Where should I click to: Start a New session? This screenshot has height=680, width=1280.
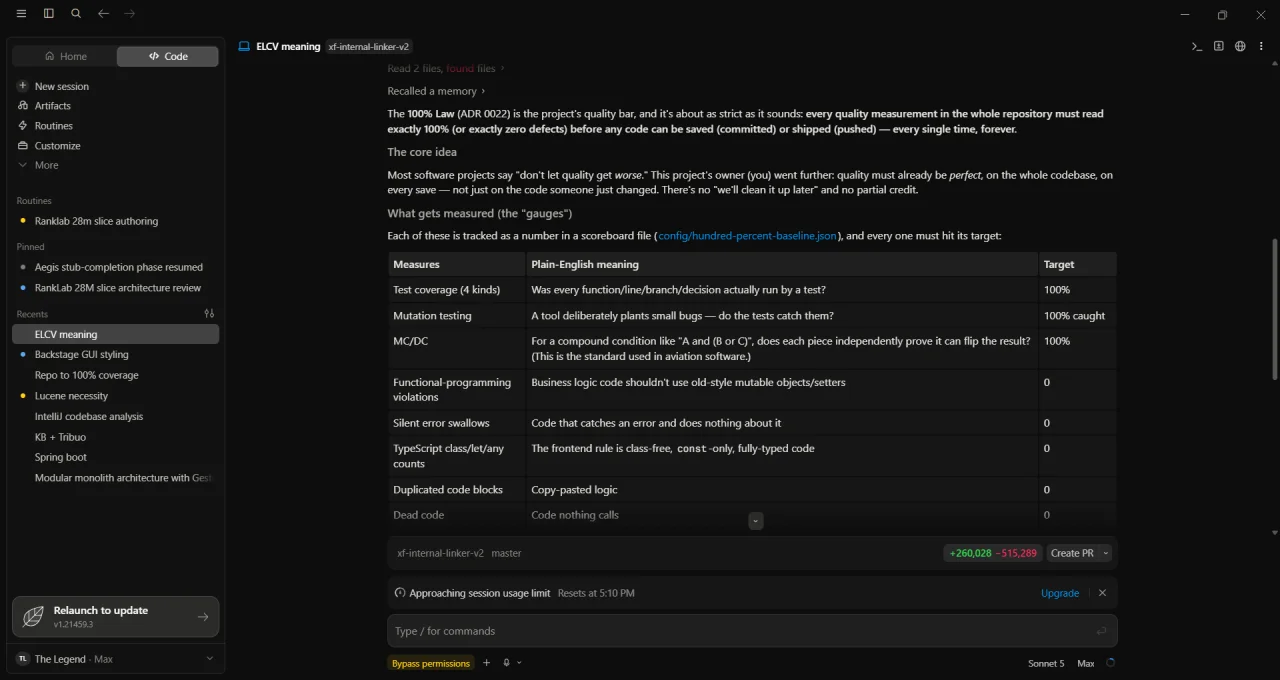point(61,86)
